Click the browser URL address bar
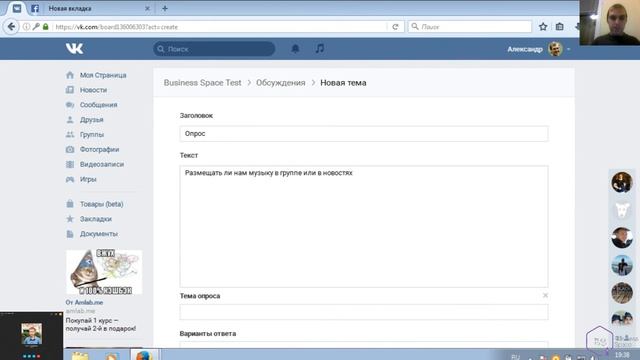The image size is (640, 360). 220,27
